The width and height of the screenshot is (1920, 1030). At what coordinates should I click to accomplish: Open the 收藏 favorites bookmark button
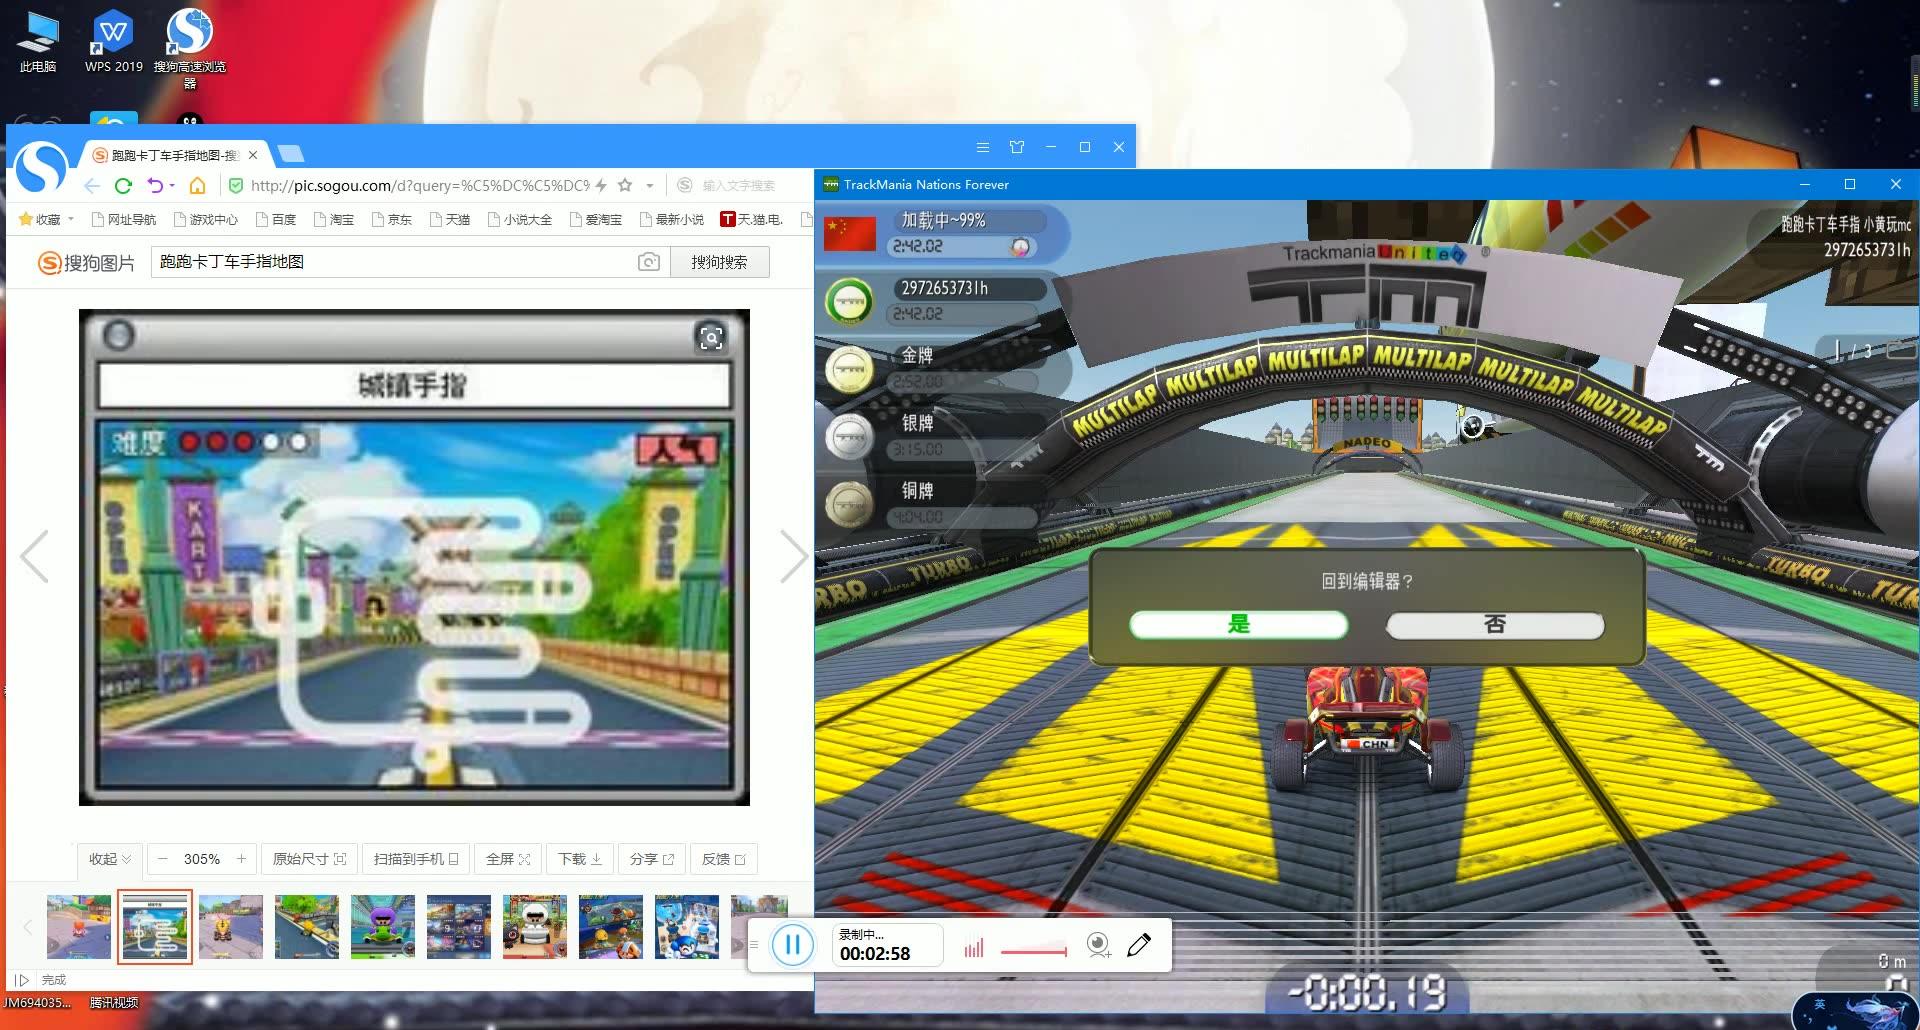[x=40, y=219]
